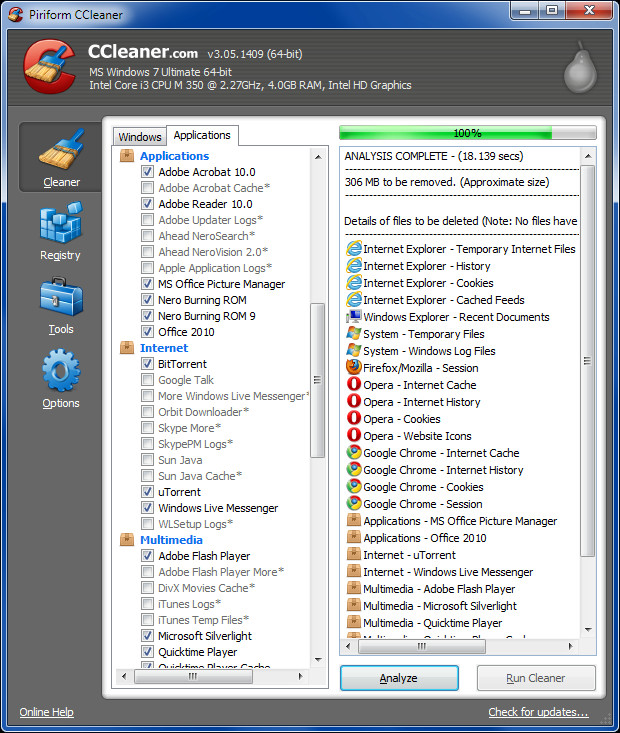Image resolution: width=620 pixels, height=733 pixels.
Task: Click the CCleaner logo in header
Action: [x=50, y=66]
